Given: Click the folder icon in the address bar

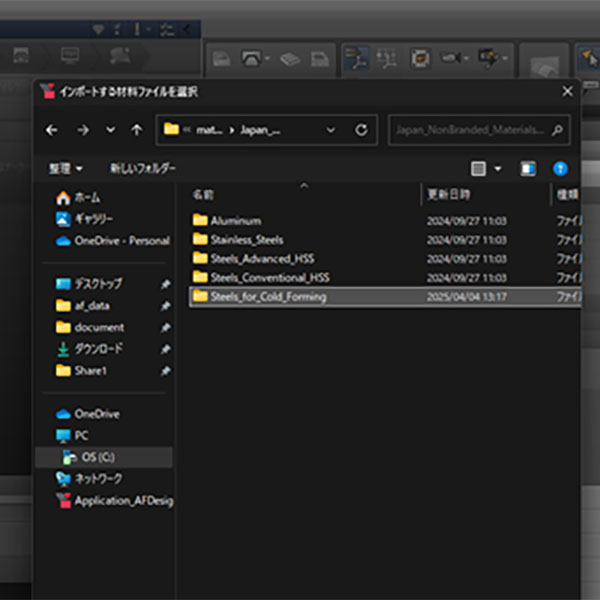Looking at the screenshot, I should [171, 129].
